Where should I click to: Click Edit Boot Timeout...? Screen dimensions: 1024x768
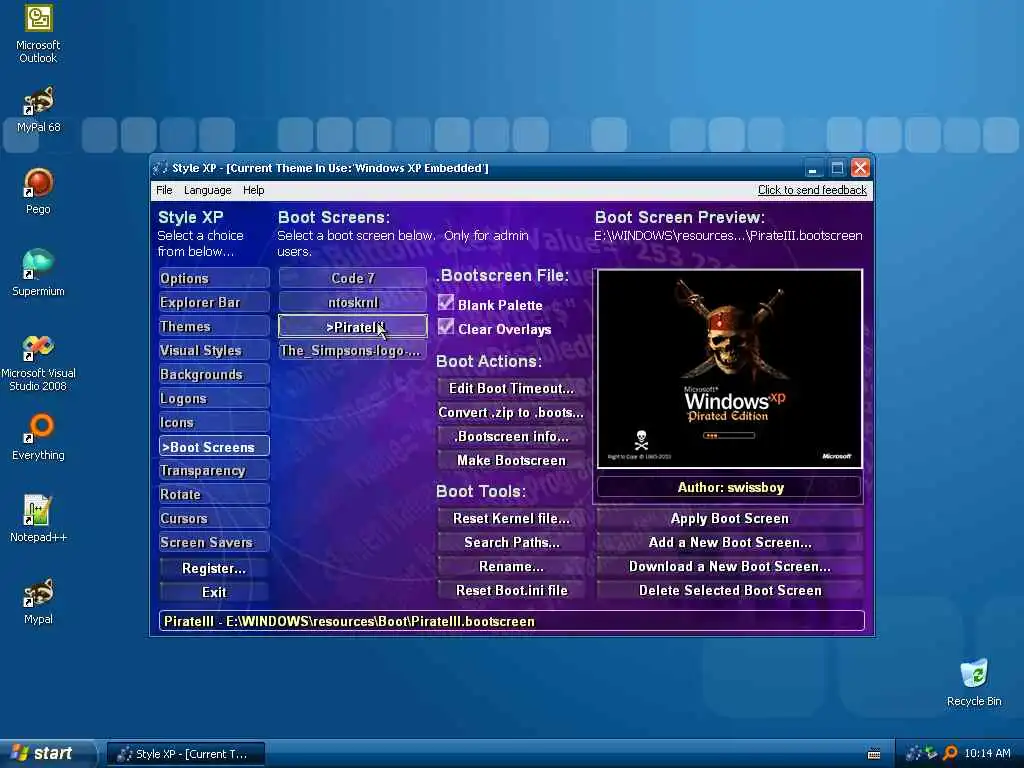511,389
